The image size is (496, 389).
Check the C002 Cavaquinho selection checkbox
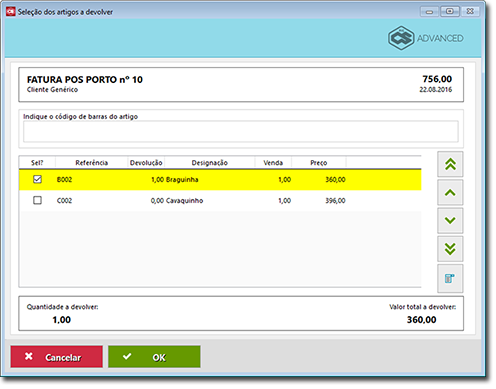pos(37,200)
